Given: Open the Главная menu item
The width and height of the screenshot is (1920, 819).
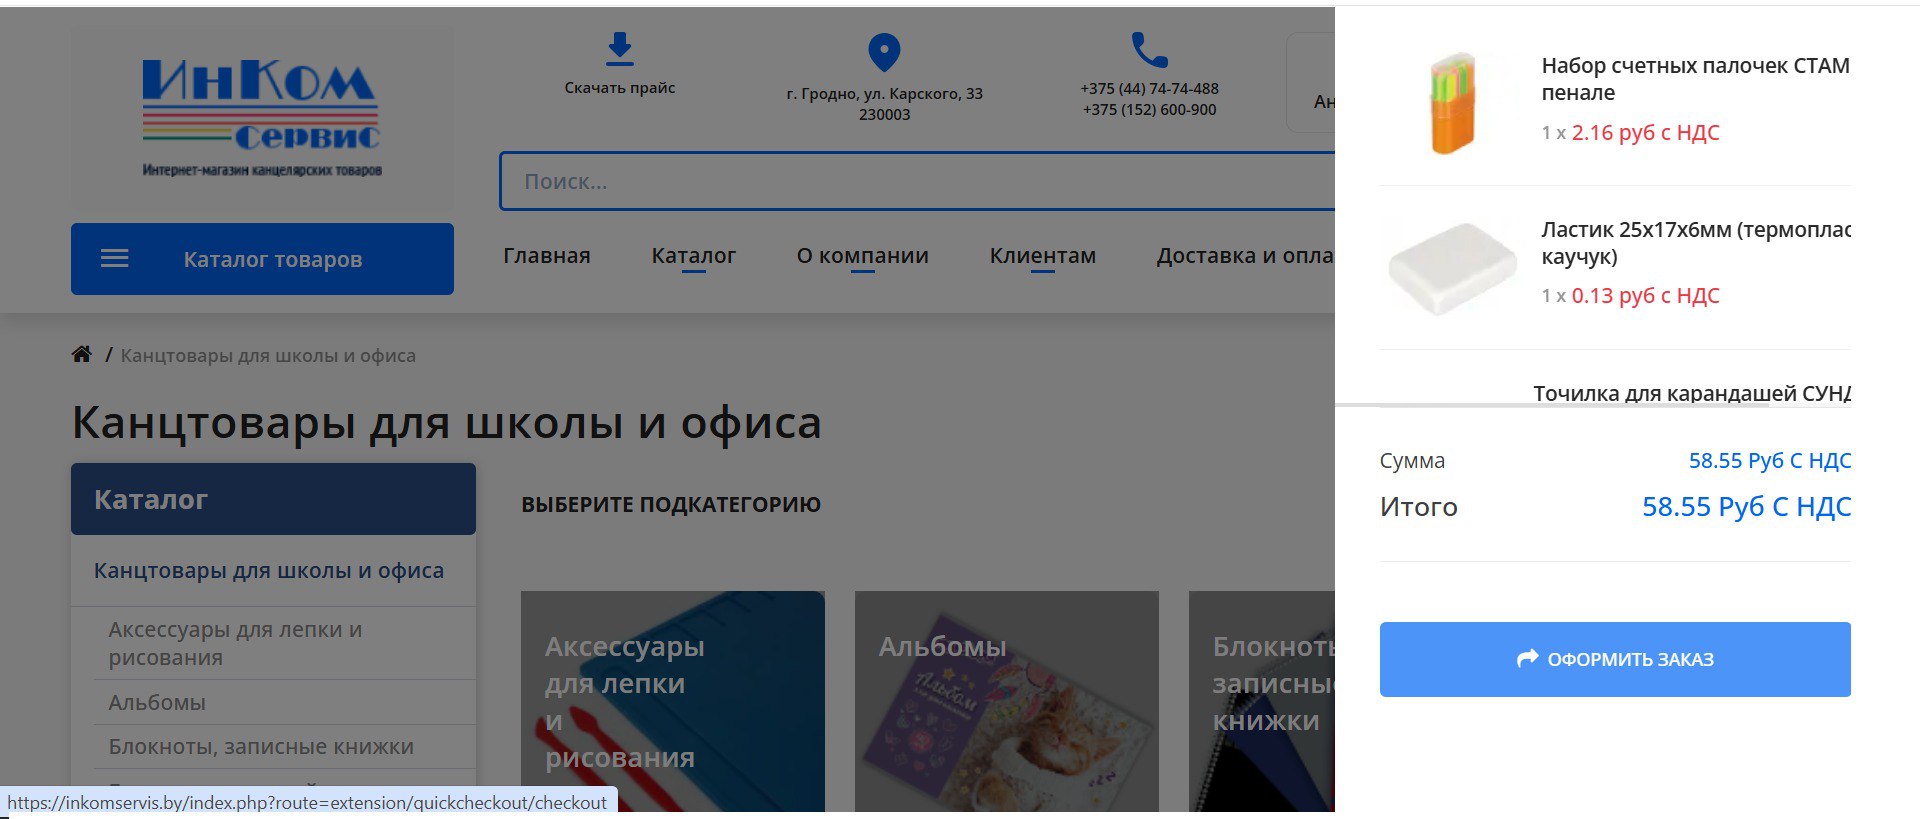Looking at the screenshot, I should 546,256.
